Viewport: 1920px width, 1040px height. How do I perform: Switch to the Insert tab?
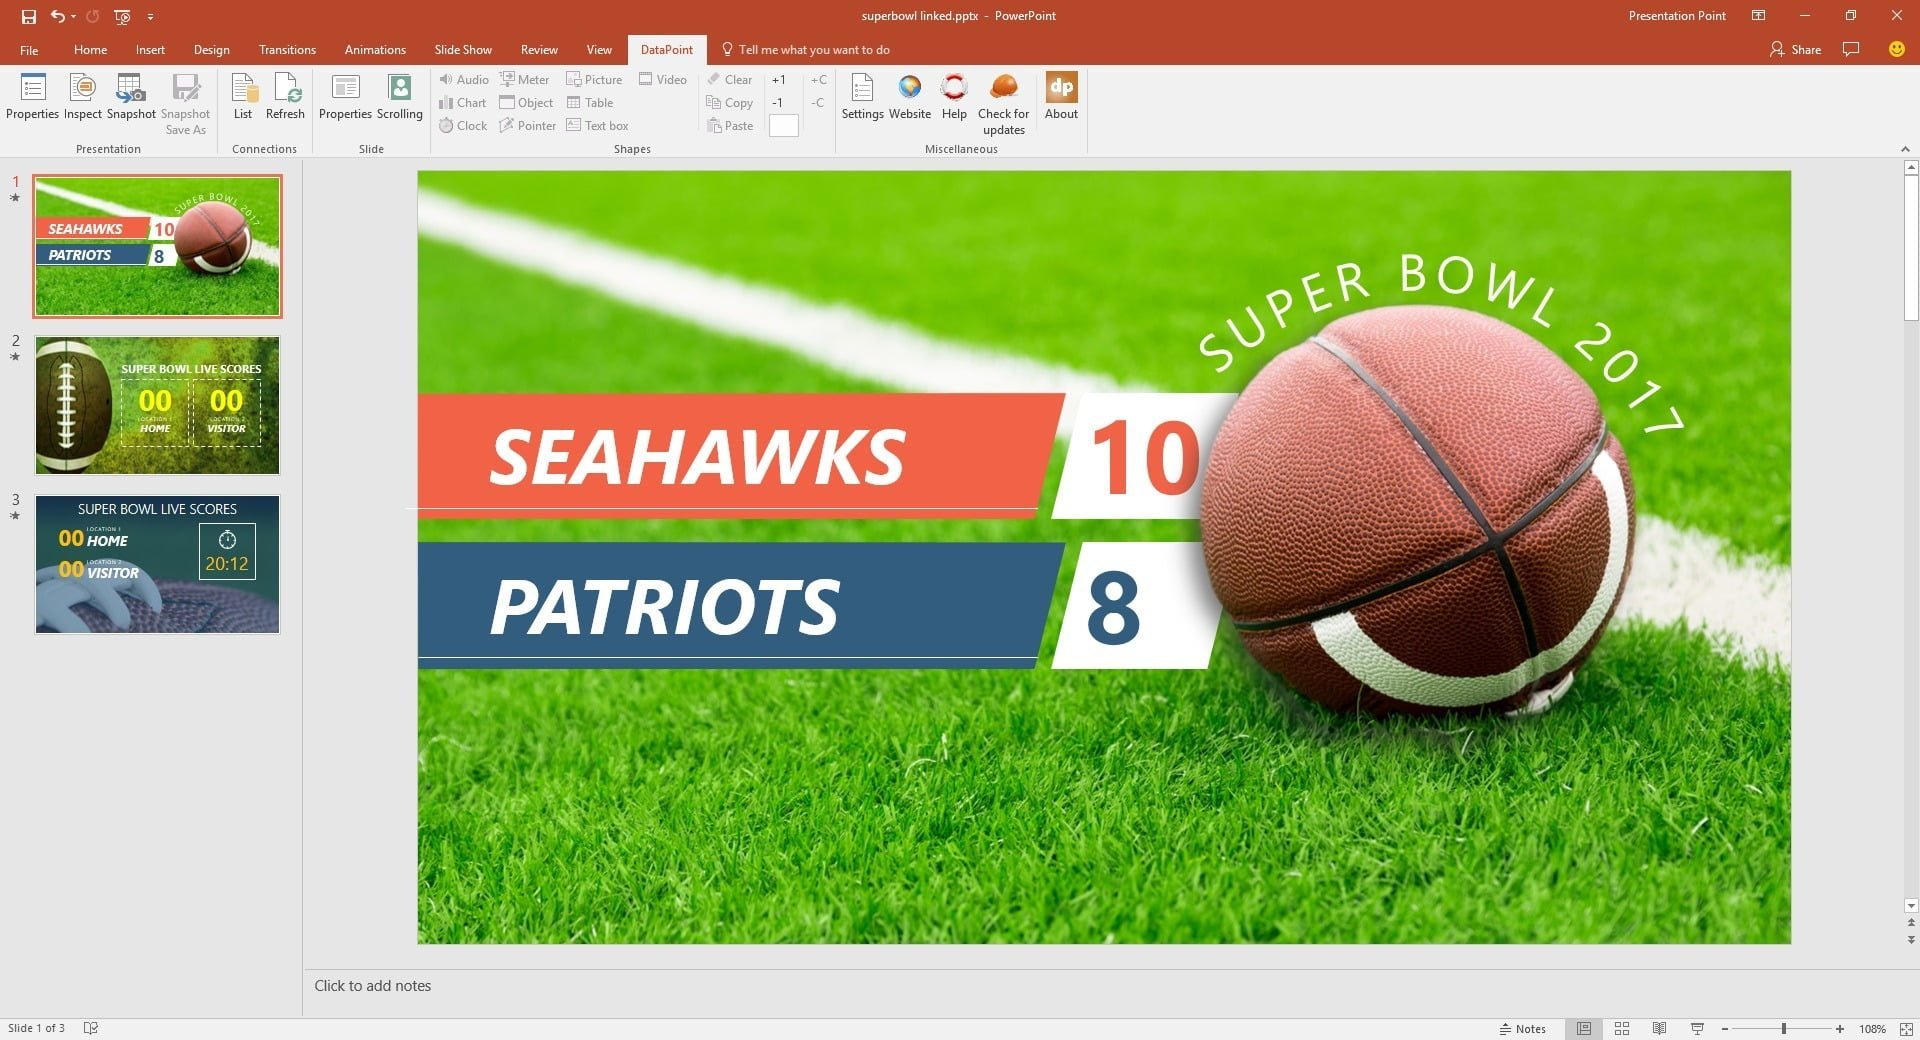[150, 50]
